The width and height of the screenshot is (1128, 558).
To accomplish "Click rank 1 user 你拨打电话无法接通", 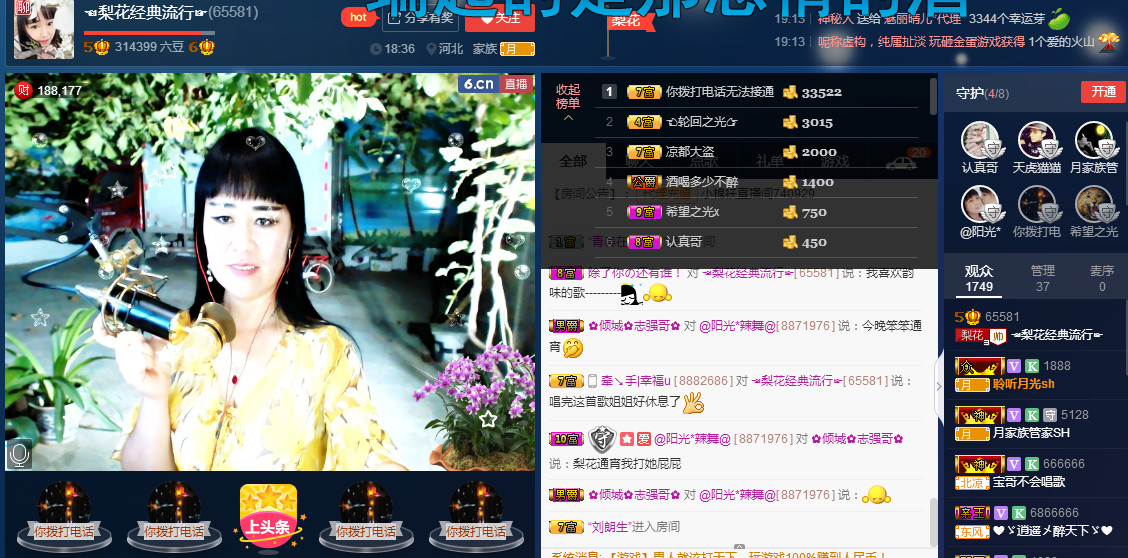I will pyautogui.click(x=719, y=92).
